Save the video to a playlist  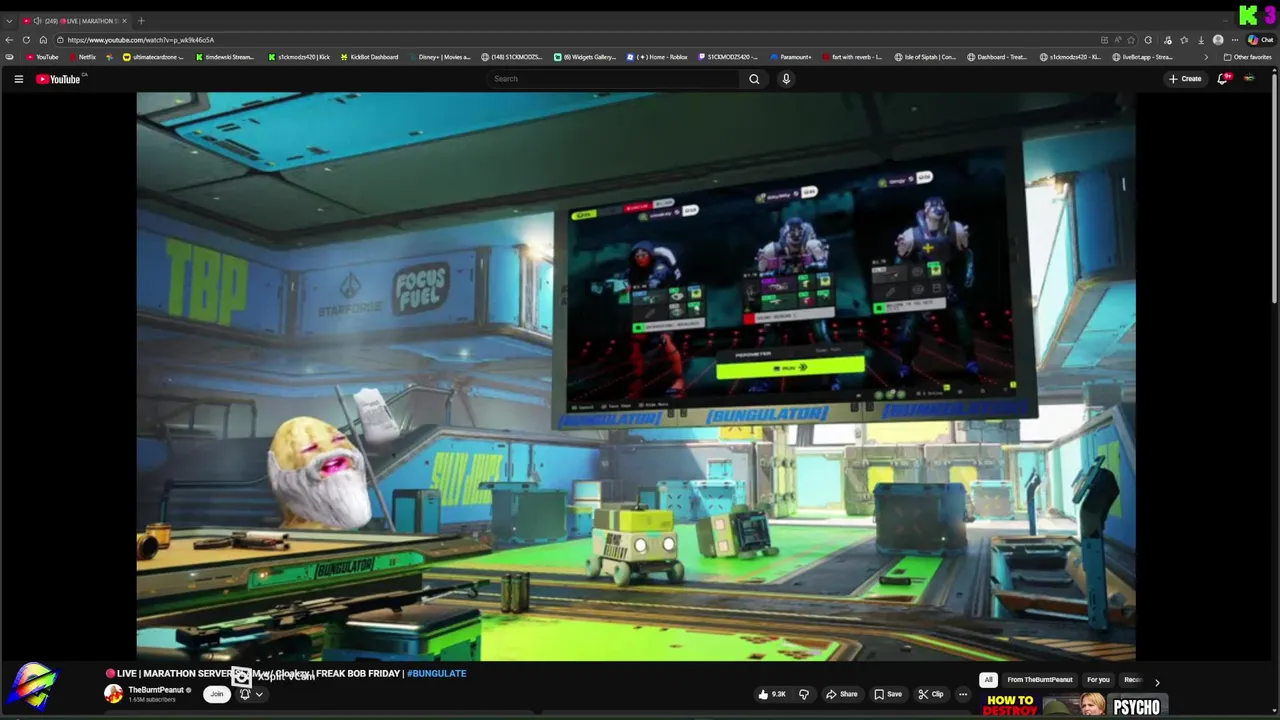point(888,694)
